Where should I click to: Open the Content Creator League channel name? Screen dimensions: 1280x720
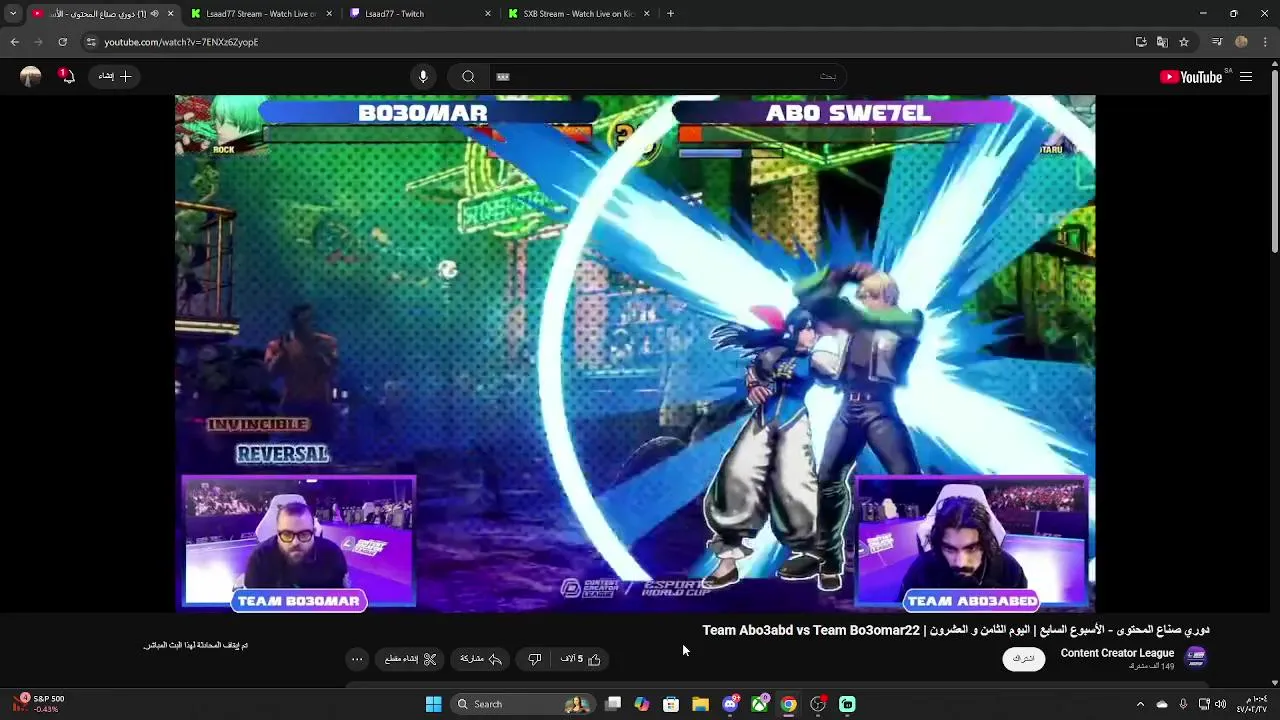1117,653
